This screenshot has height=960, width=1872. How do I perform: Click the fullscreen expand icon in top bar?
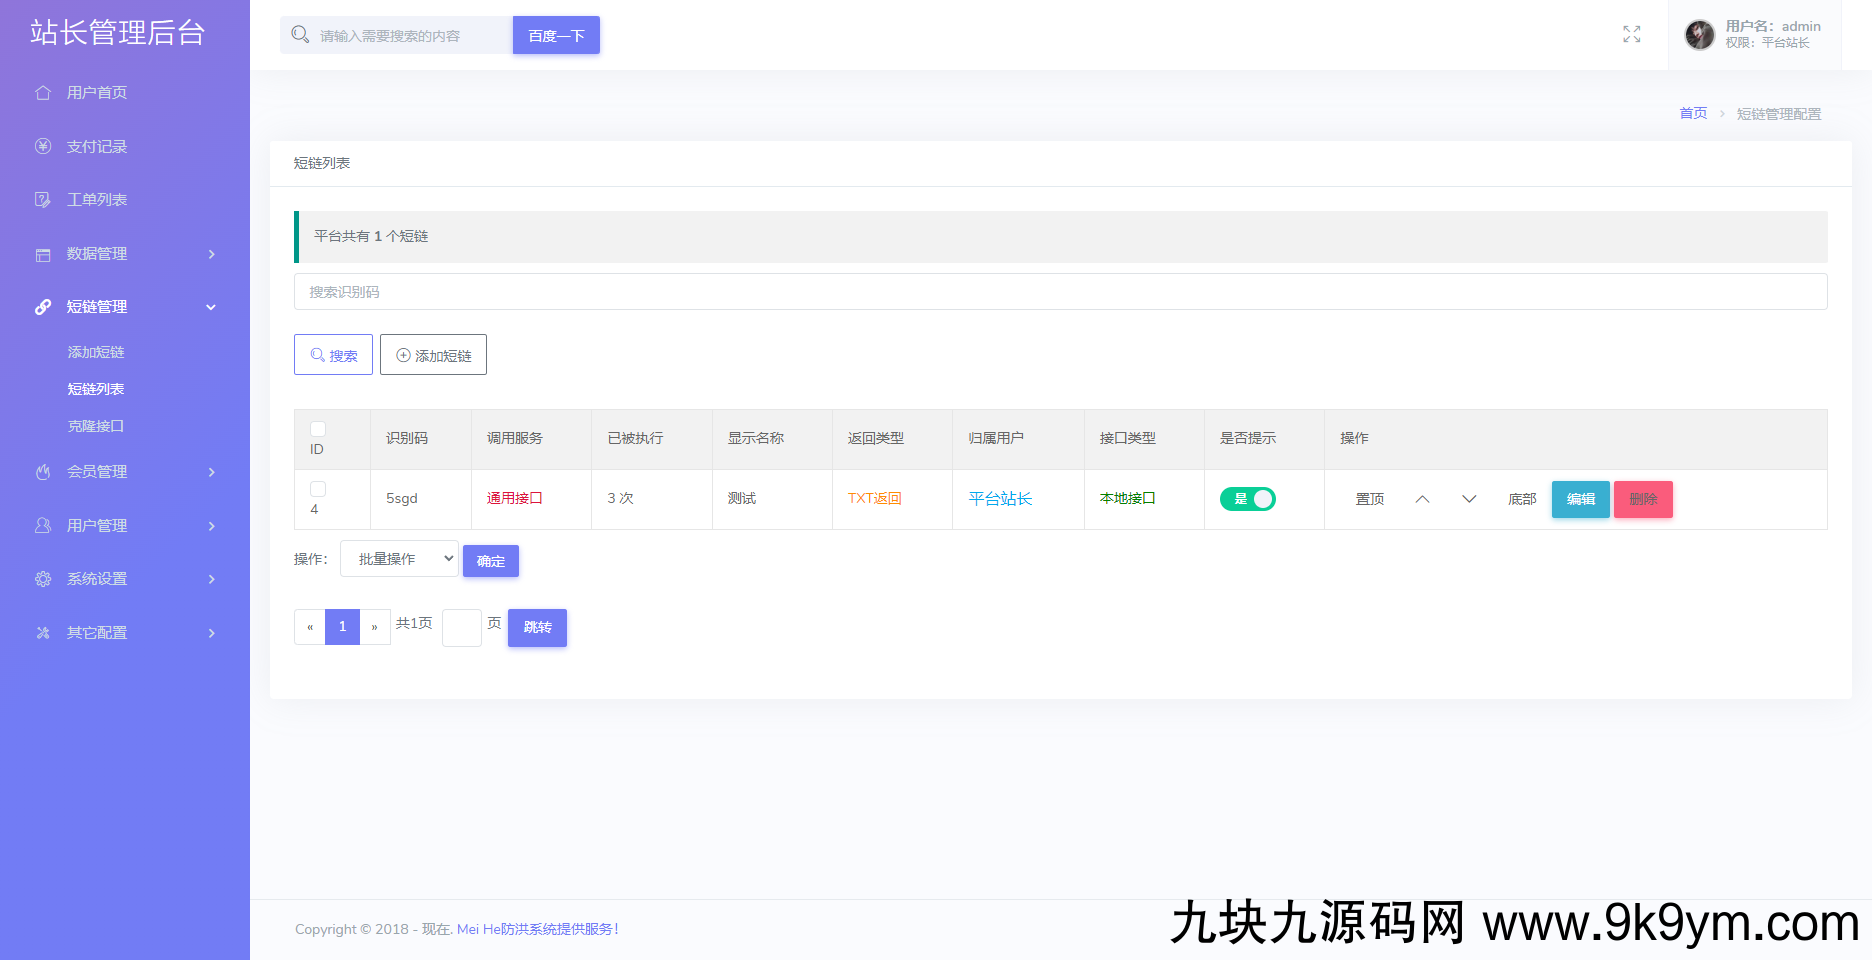[x=1632, y=34]
